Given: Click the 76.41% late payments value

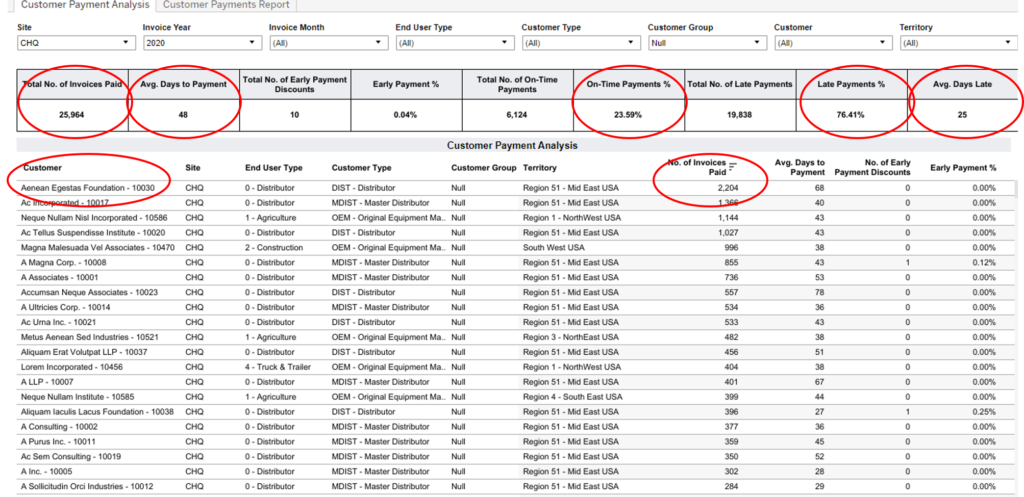Looking at the screenshot, I should point(850,114).
